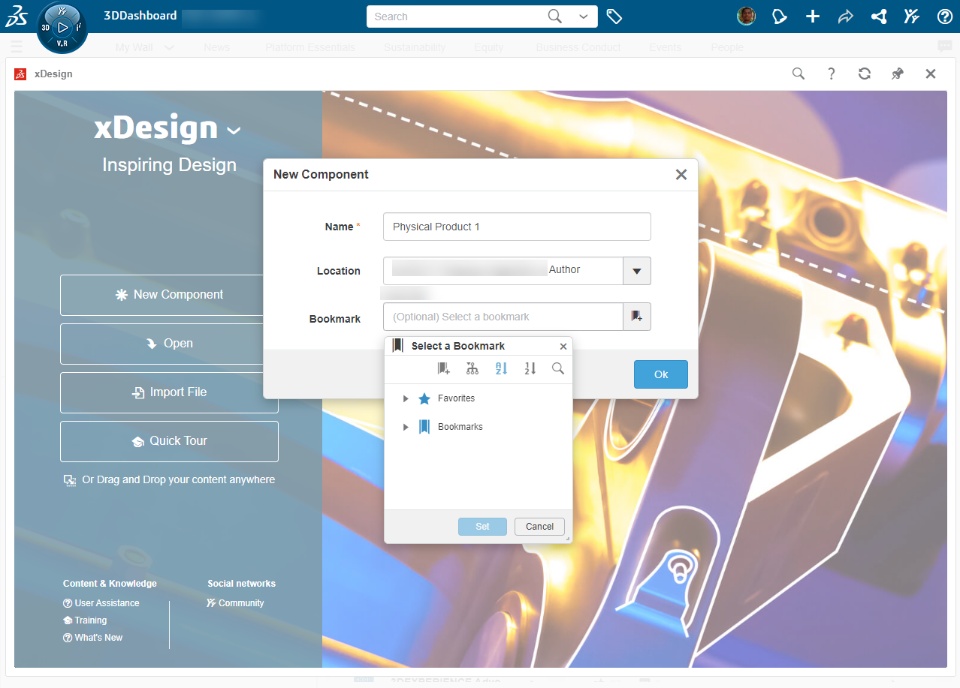This screenshot has height=688, width=960.
Task: Click the Set button
Action: click(482, 527)
